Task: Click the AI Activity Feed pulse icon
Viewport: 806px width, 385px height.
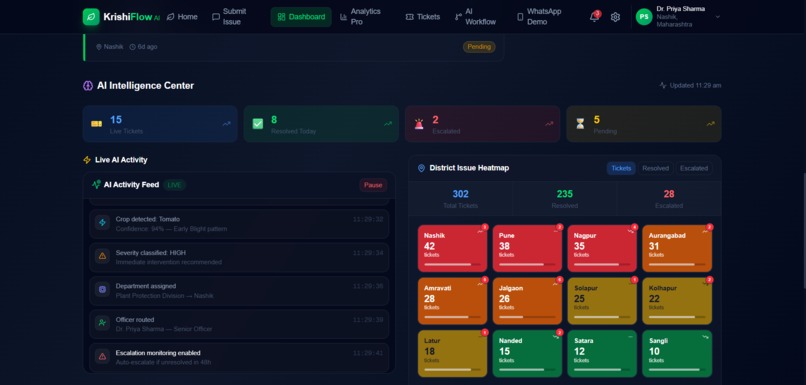Action: [96, 185]
